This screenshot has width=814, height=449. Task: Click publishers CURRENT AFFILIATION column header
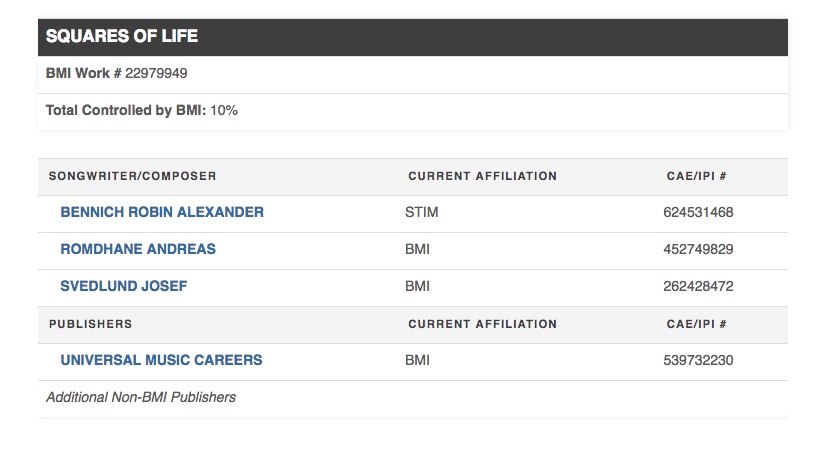point(482,324)
